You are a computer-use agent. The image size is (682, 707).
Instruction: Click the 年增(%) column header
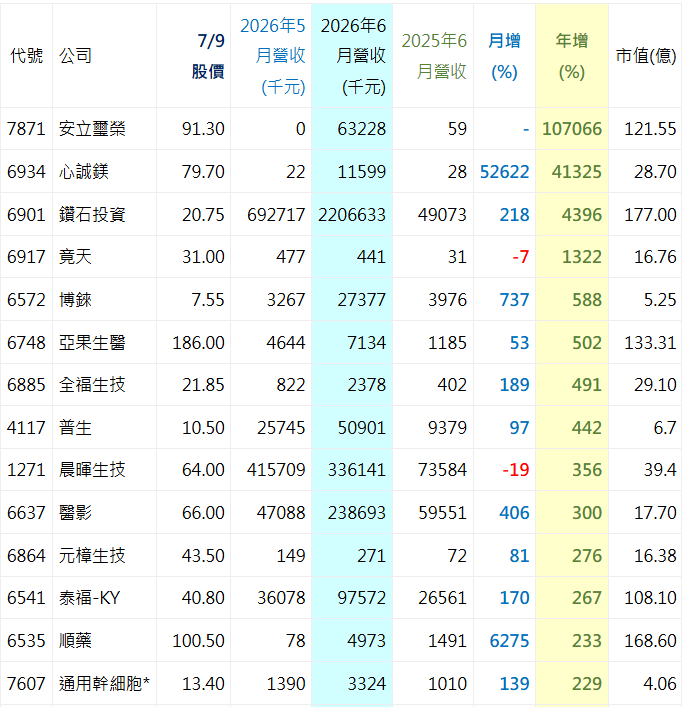tap(572, 56)
